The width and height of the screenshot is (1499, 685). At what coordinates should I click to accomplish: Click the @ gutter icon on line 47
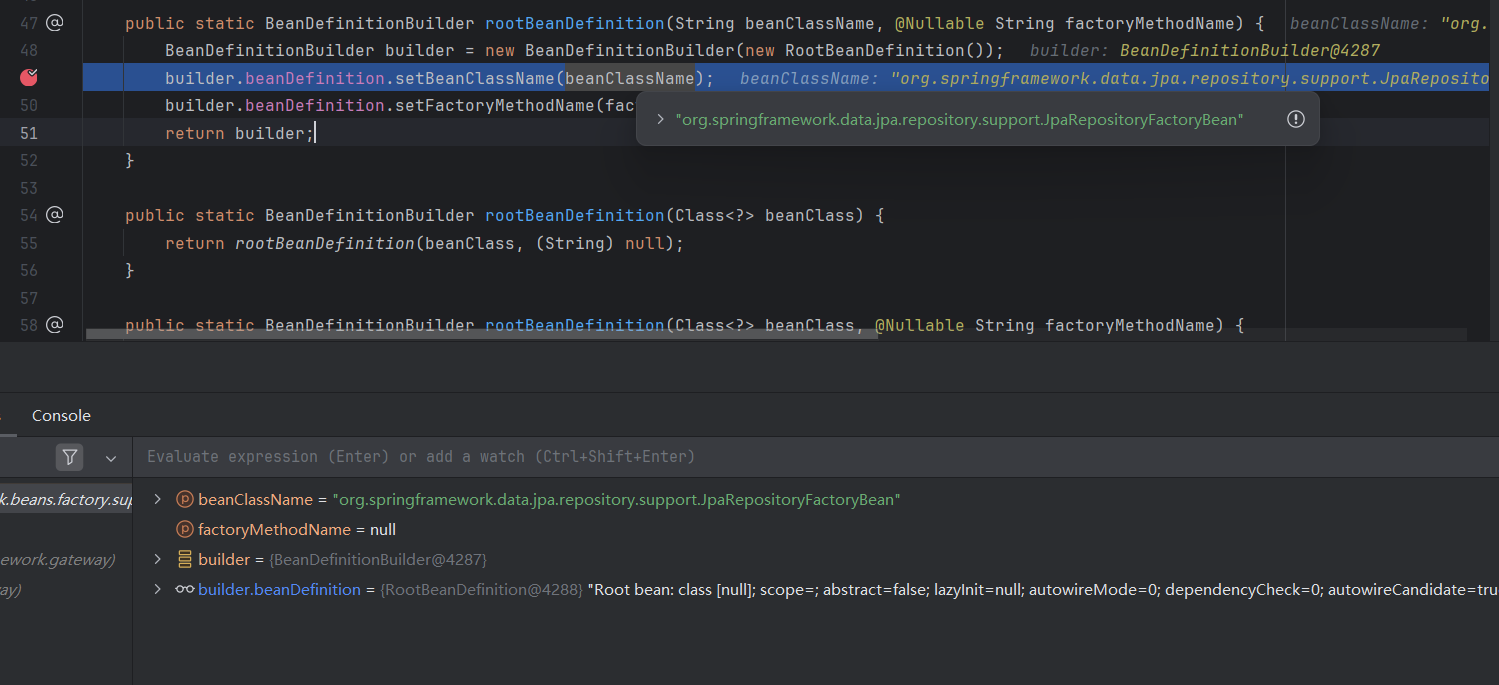click(x=55, y=22)
